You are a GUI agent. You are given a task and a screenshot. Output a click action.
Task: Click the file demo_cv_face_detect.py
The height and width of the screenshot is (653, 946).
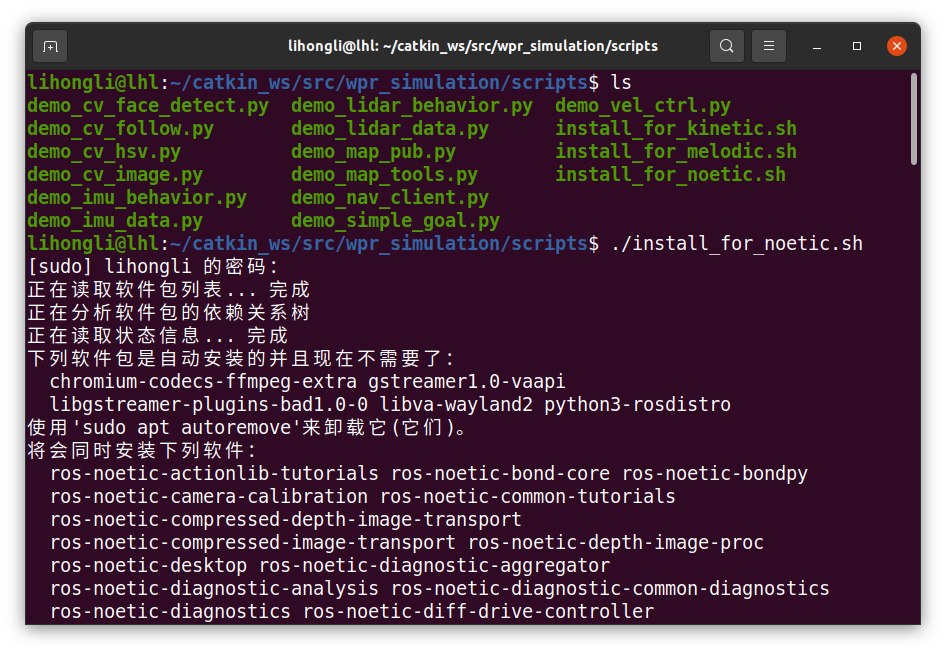click(x=148, y=106)
